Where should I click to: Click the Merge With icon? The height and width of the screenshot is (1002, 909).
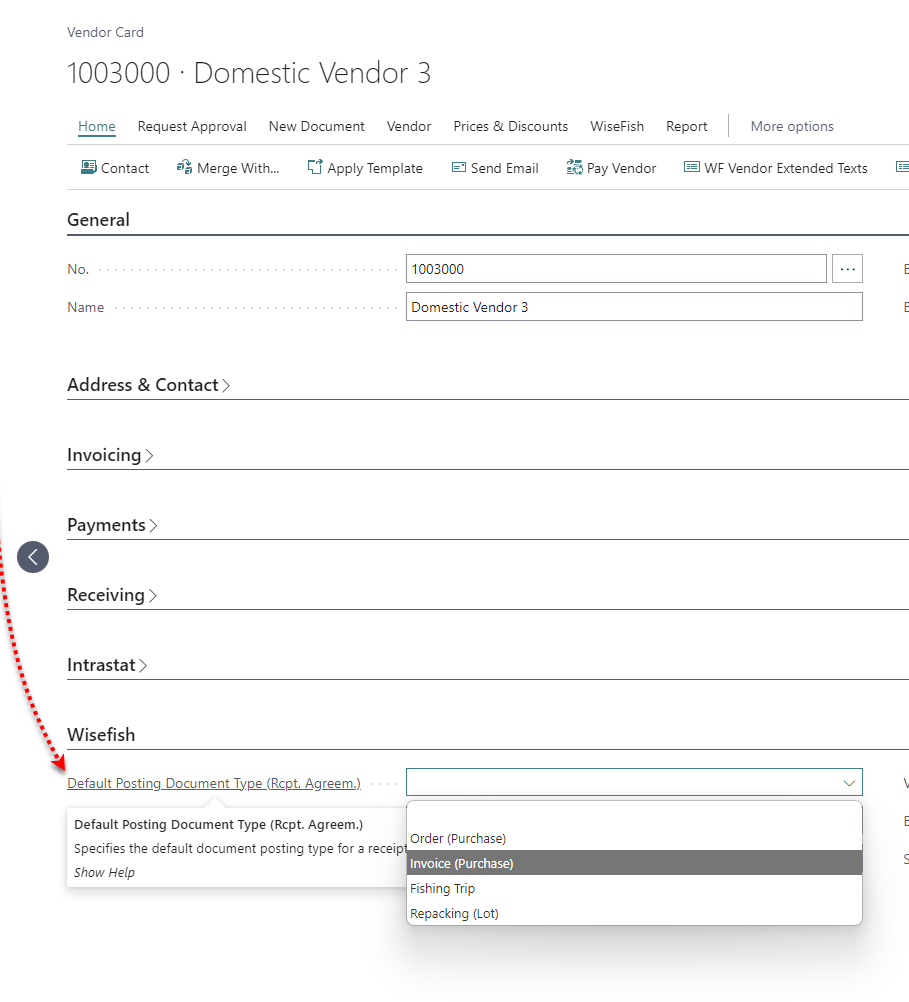coord(184,168)
